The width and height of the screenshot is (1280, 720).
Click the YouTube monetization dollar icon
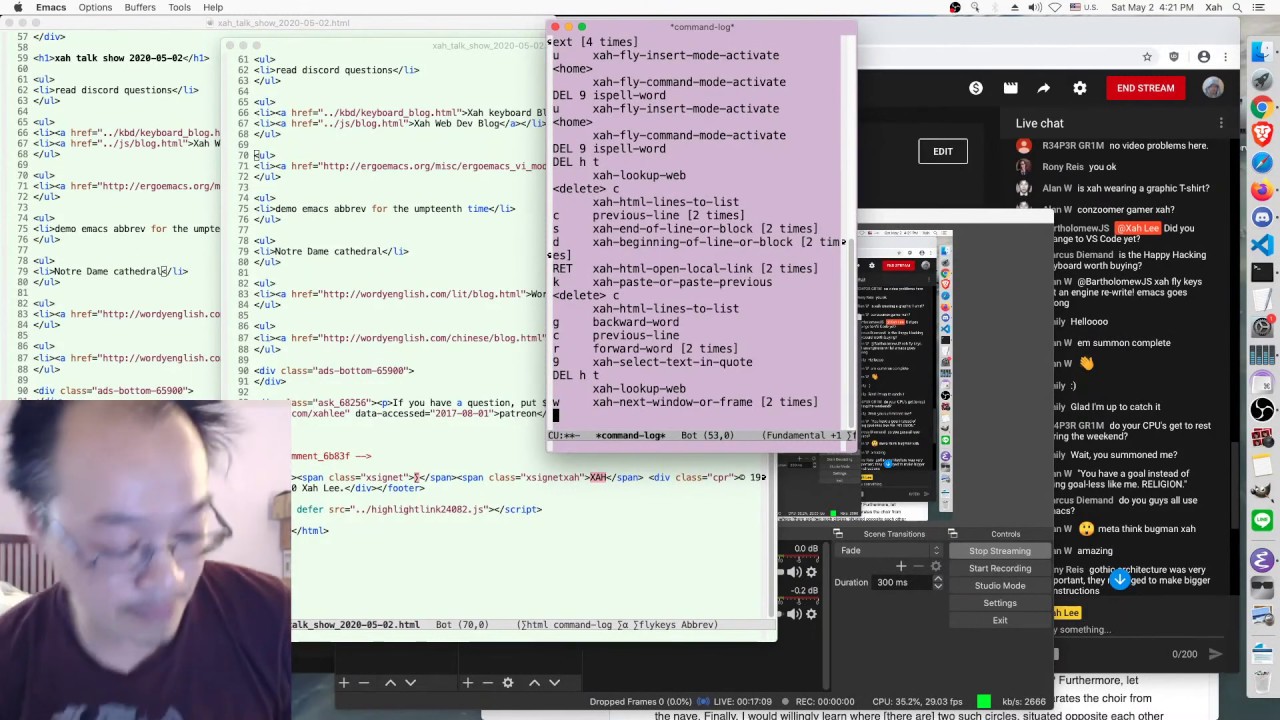(x=975, y=88)
